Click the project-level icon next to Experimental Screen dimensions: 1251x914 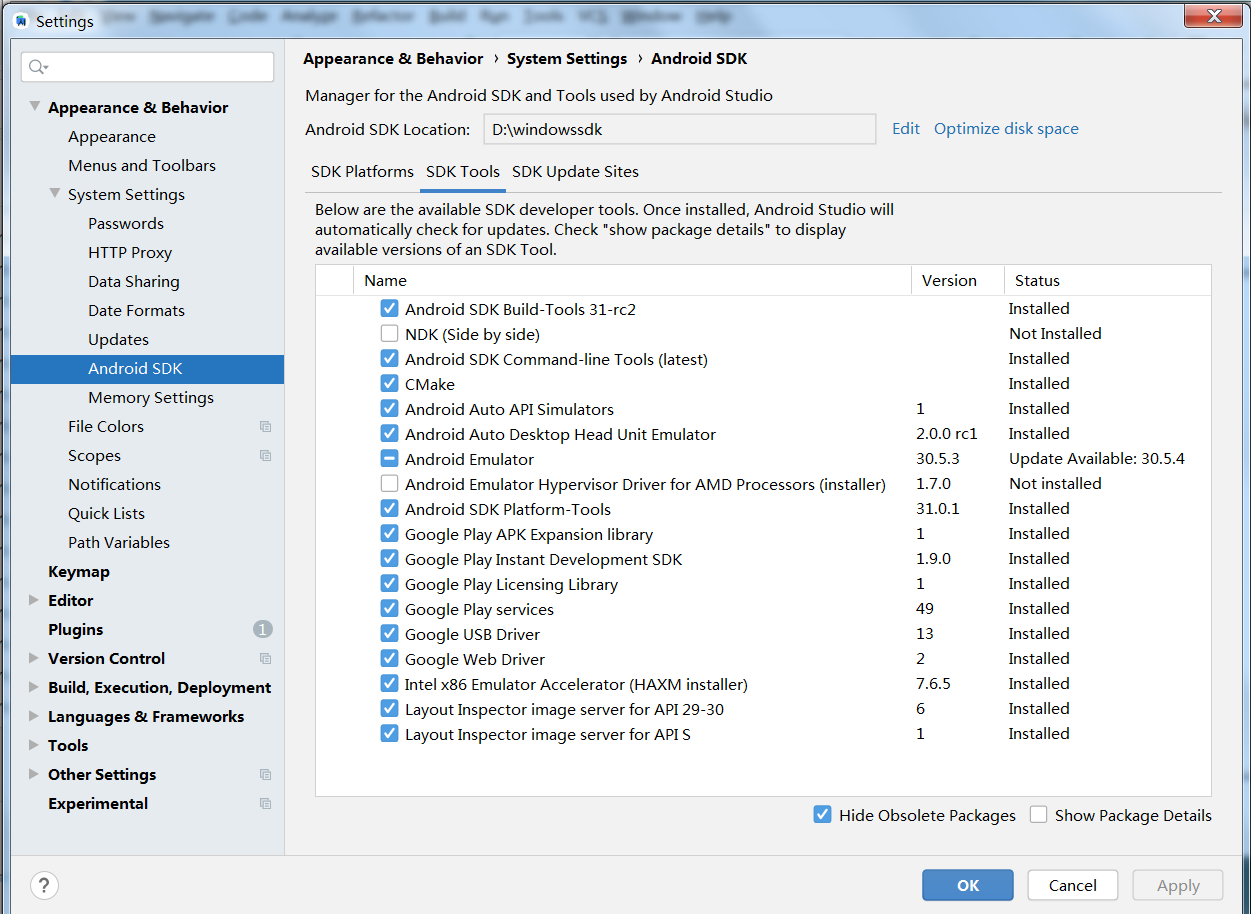point(265,804)
